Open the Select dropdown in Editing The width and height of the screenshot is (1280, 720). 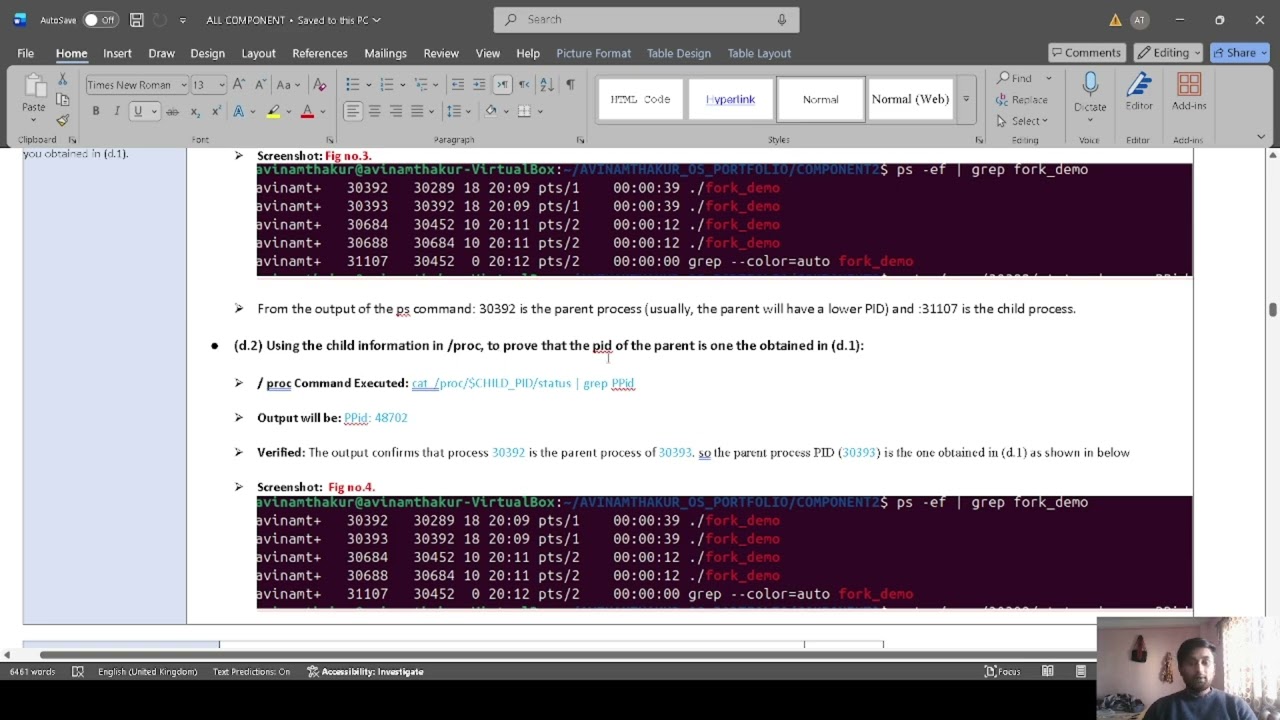pos(1022,121)
